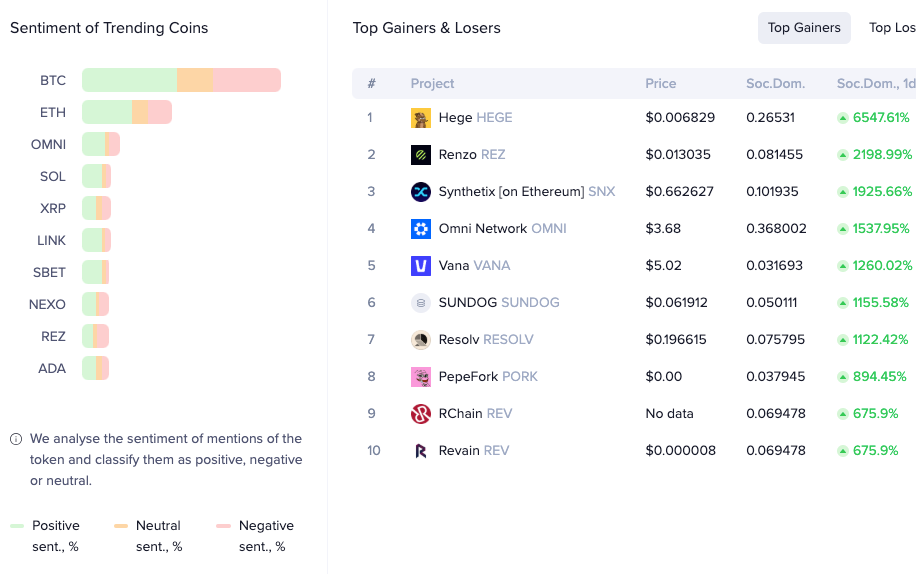
Task: Click the Renzo REZ logo icon
Action: (421, 155)
